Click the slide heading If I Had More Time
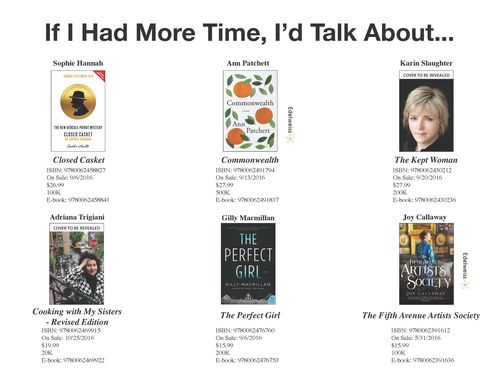This screenshot has height=380, width=500. coord(249,33)
